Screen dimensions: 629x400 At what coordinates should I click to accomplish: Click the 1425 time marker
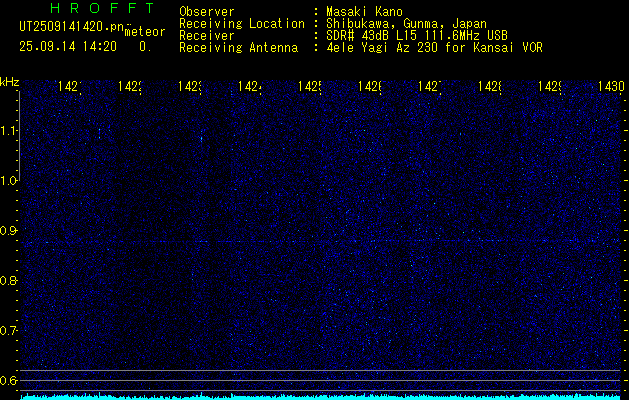click(x=310, y=86)
